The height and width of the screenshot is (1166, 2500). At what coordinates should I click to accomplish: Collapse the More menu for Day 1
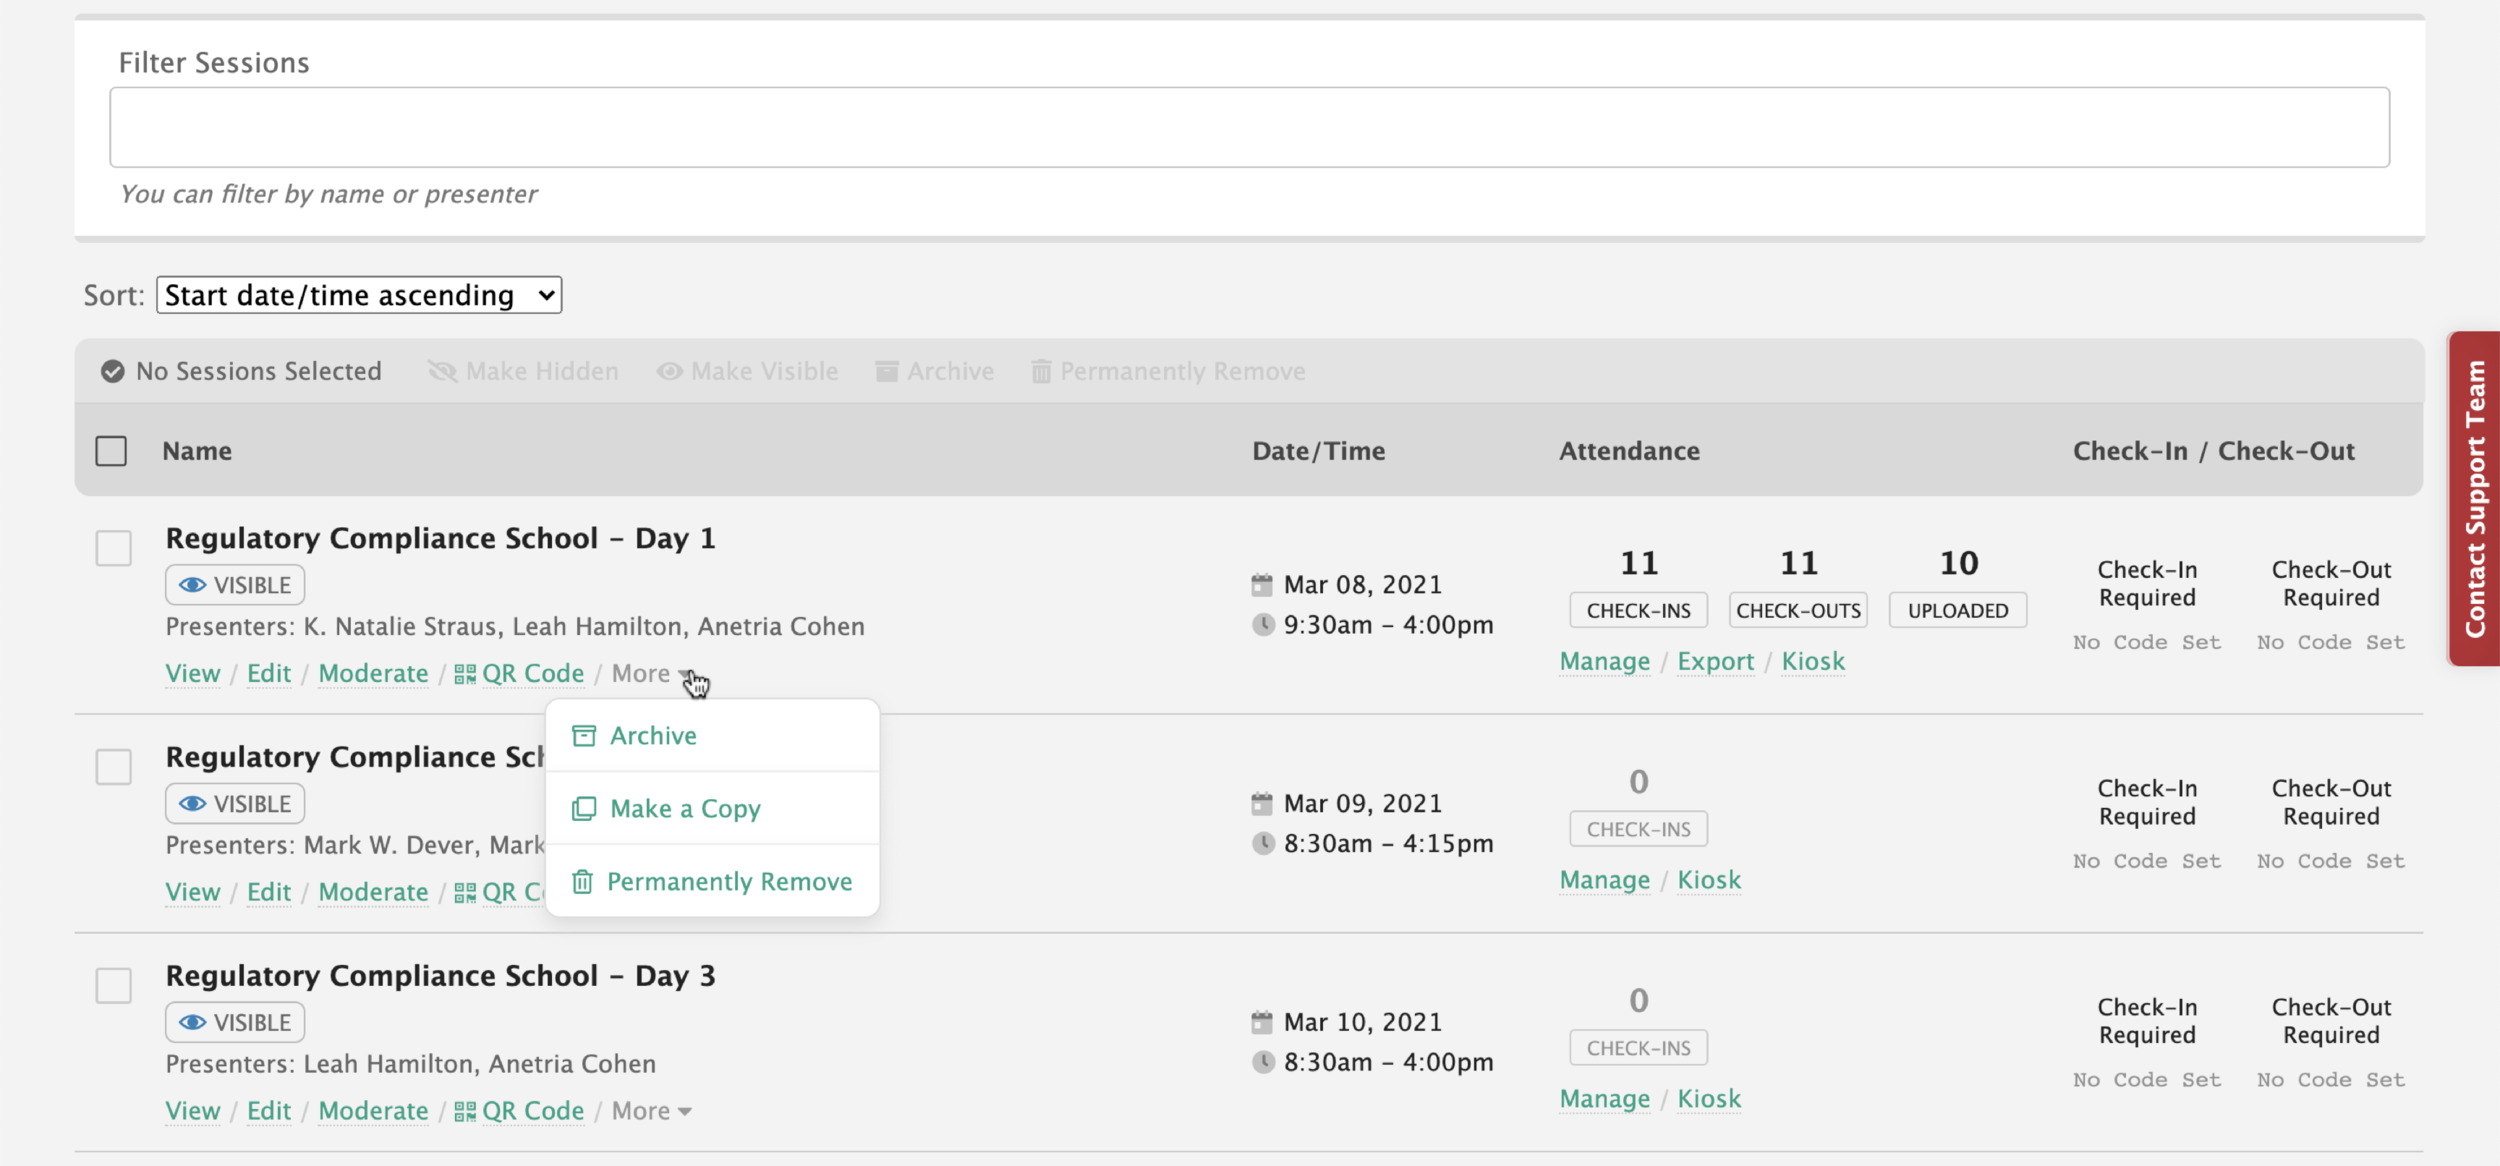click(650, 674)
